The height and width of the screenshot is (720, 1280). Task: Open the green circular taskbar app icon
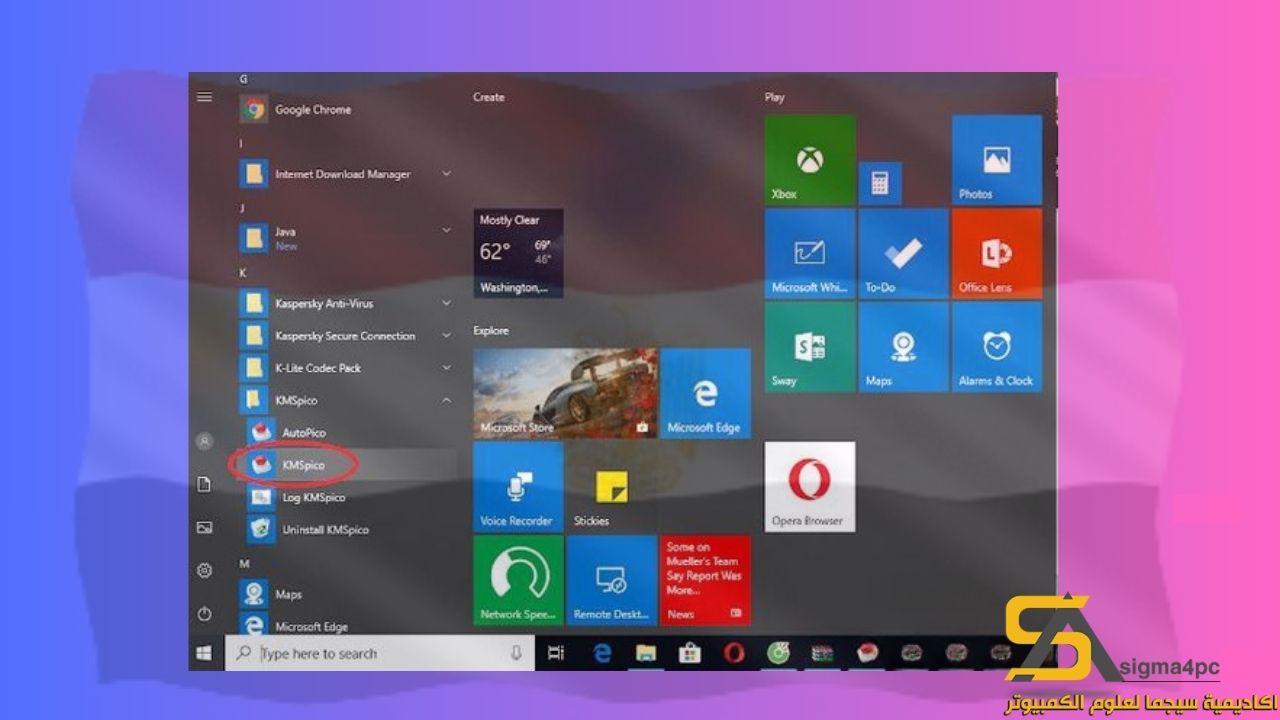click(778, 653)
